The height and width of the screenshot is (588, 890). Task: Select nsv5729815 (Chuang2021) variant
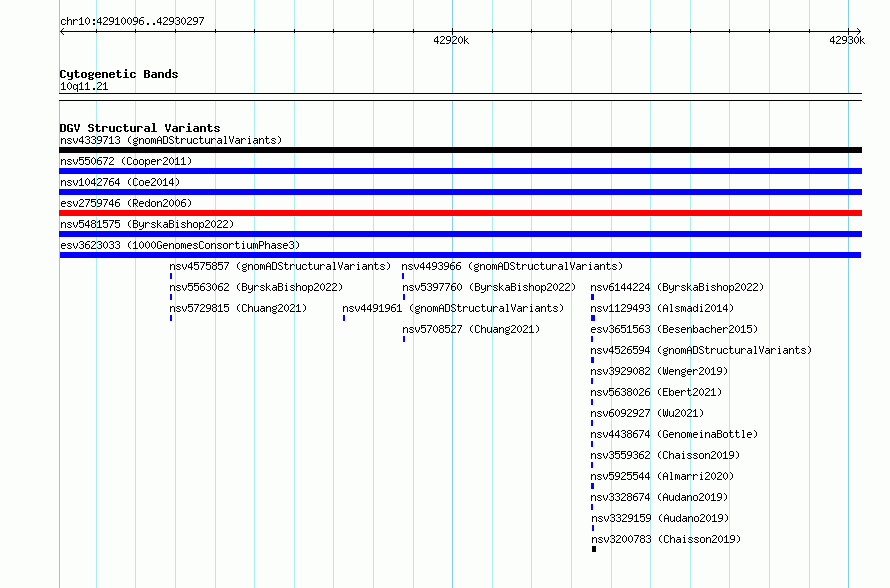[238, 308]
